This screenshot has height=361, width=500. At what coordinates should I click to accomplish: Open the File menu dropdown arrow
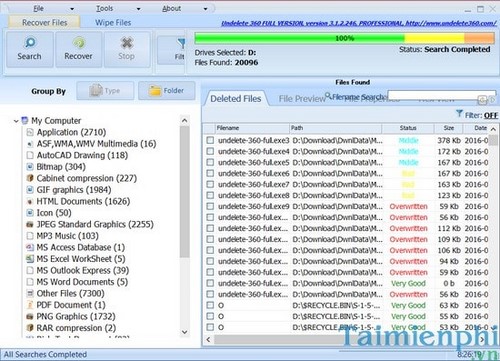[x=72, y=9]
